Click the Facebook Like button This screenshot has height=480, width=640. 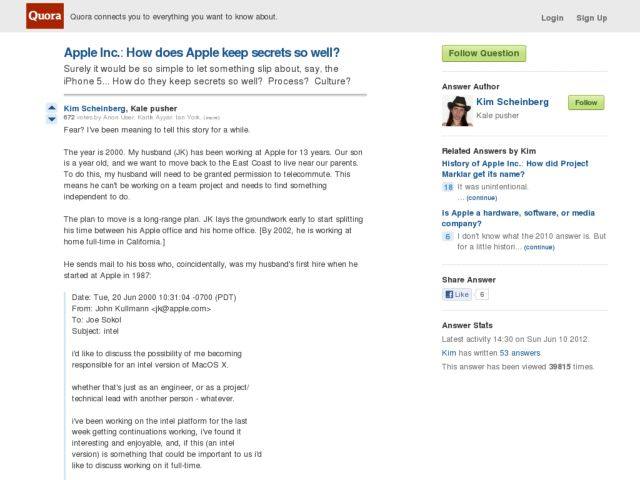pos(456,295)
